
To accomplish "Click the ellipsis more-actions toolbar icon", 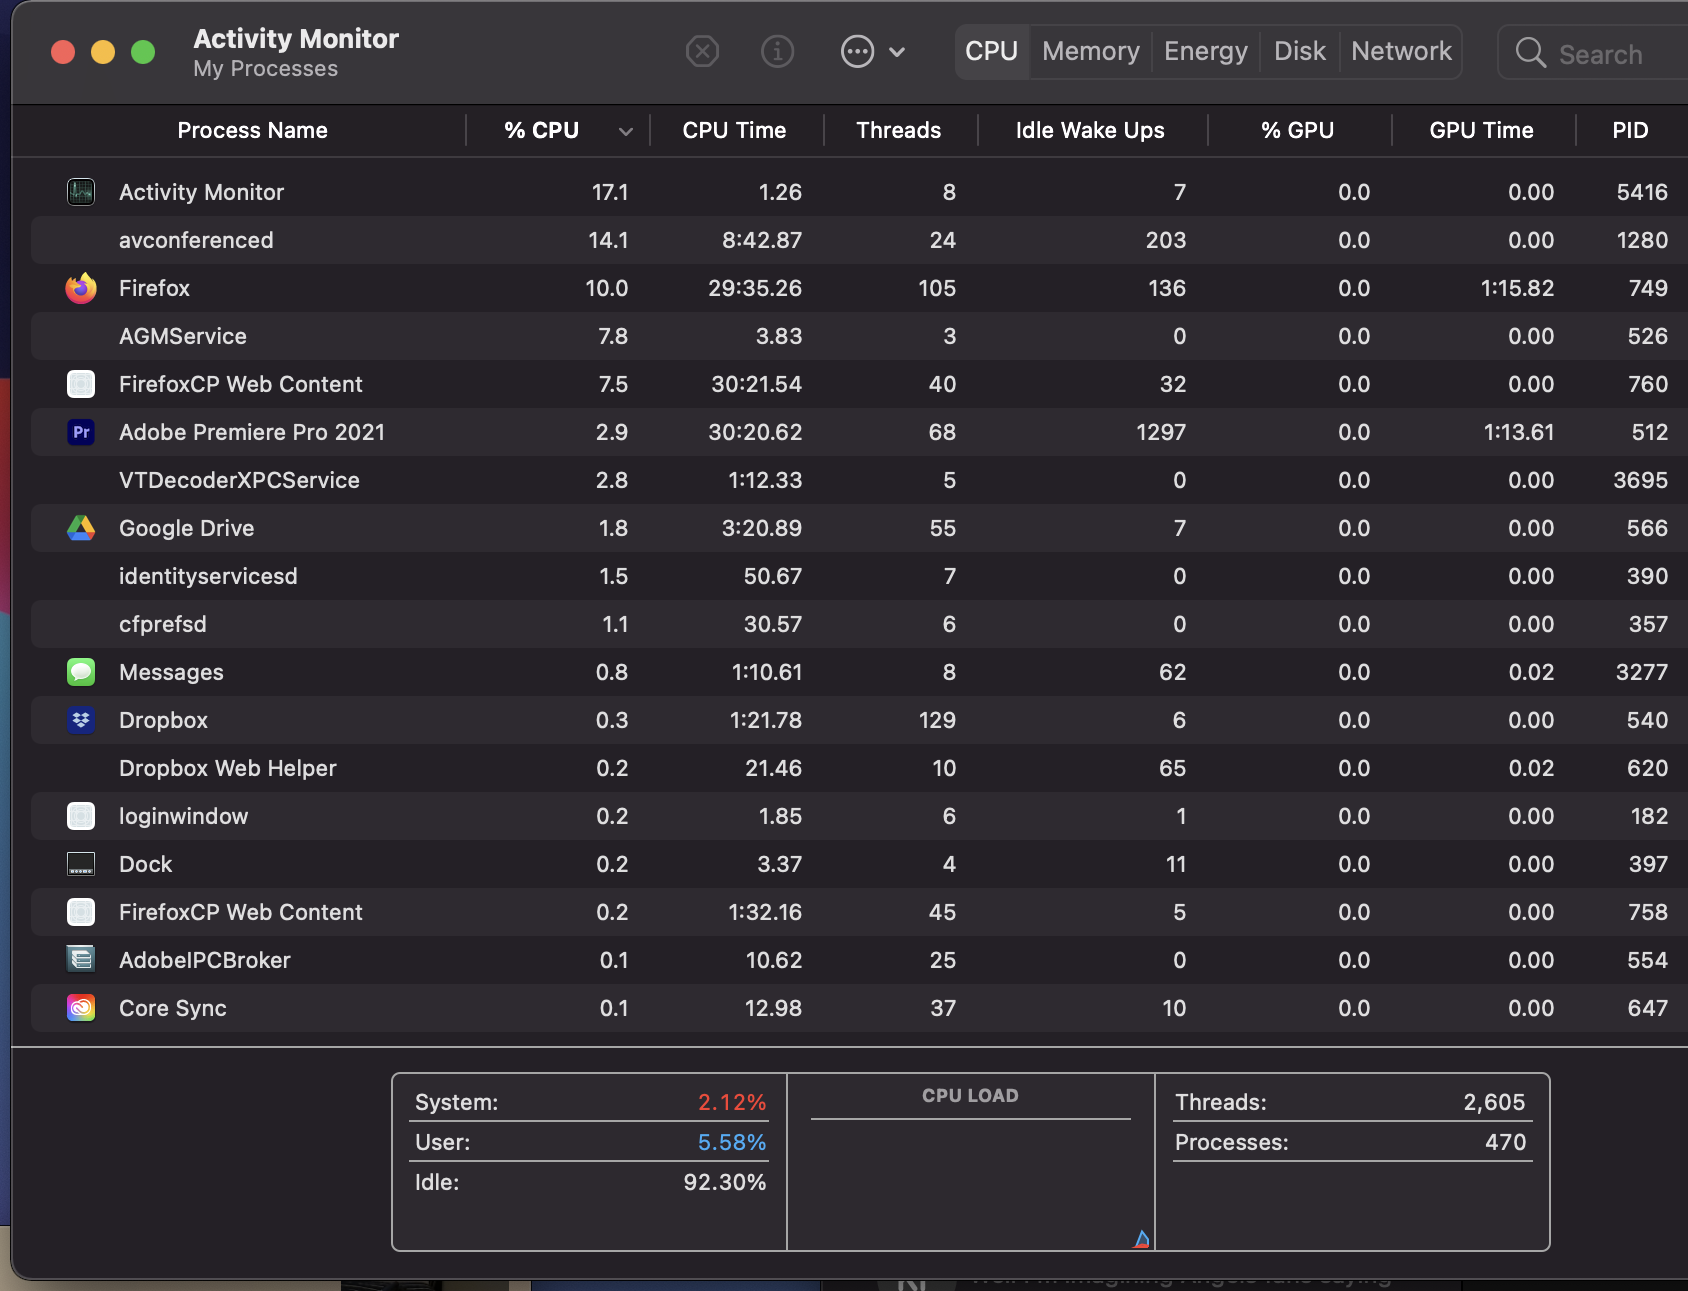I will click(857, 51).
